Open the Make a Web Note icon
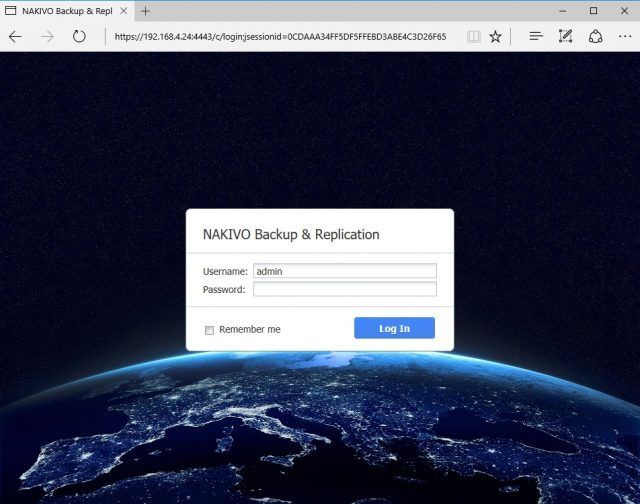Screen dimensions: 640x504 point(565,36)
